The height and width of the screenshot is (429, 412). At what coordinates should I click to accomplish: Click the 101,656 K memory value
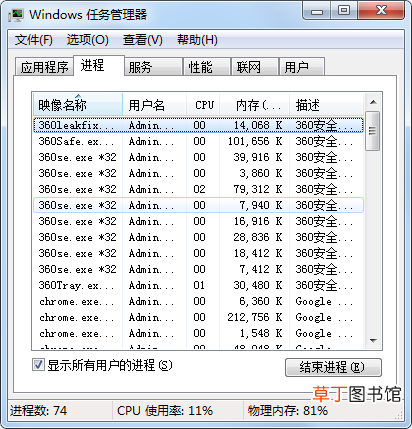[x=255, y=141]
